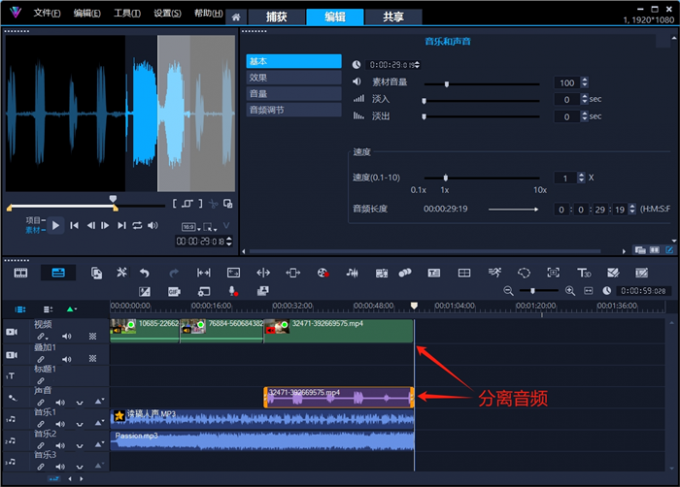This screenshot has width=680, height=487.
Task: Click the 素材音量 volume slider
Action: (x=481, y=84)
